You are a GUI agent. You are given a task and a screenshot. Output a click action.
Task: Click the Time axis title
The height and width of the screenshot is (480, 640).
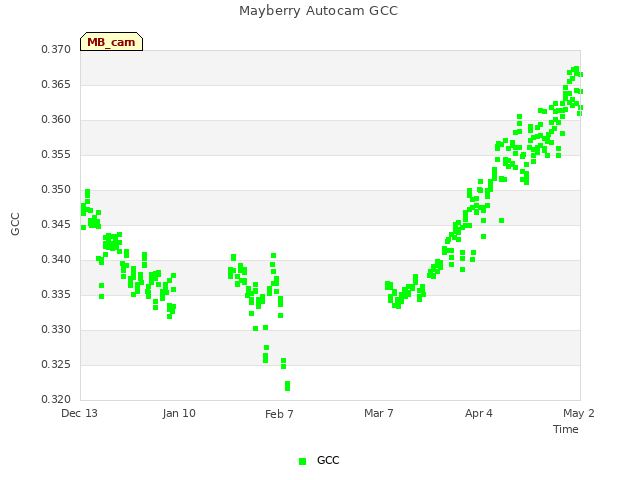566,429
